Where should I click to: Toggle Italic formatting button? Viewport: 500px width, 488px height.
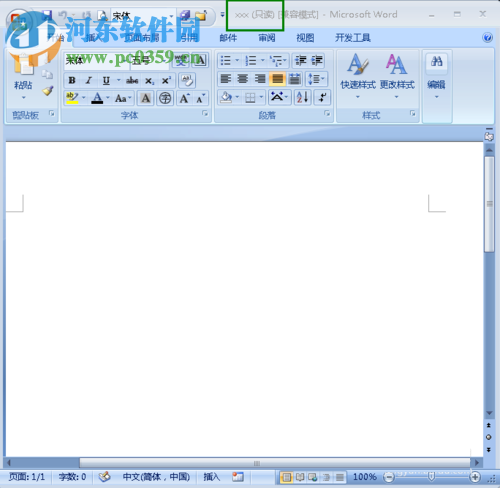pos(88,80)
